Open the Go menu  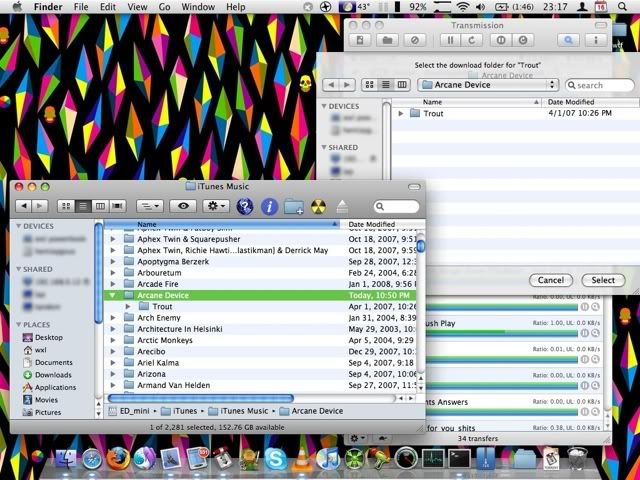pos(164,7)
